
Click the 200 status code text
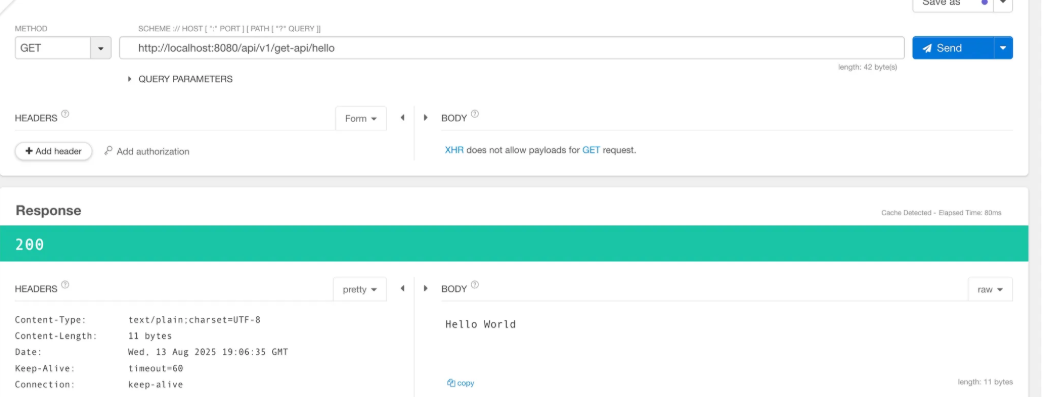[x=29, y=244]
